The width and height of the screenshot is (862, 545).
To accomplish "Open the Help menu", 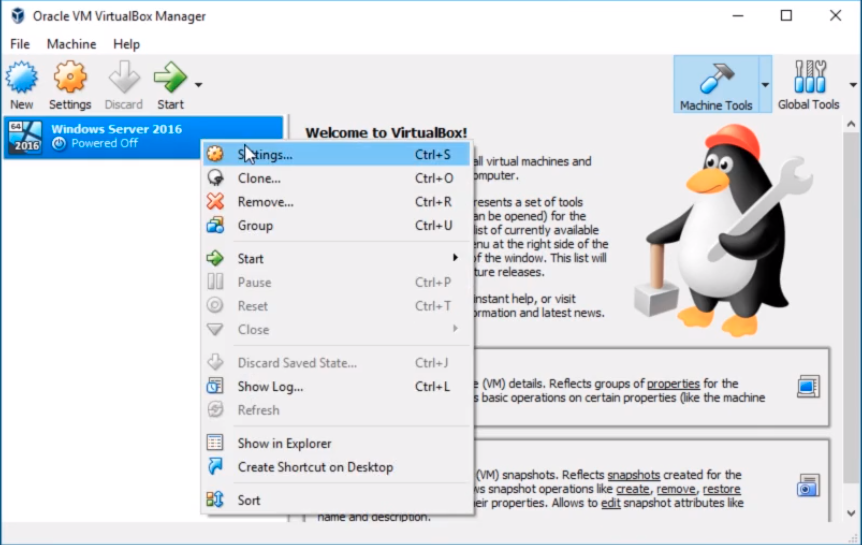I will pyautogui.click(x=126, y=44).
